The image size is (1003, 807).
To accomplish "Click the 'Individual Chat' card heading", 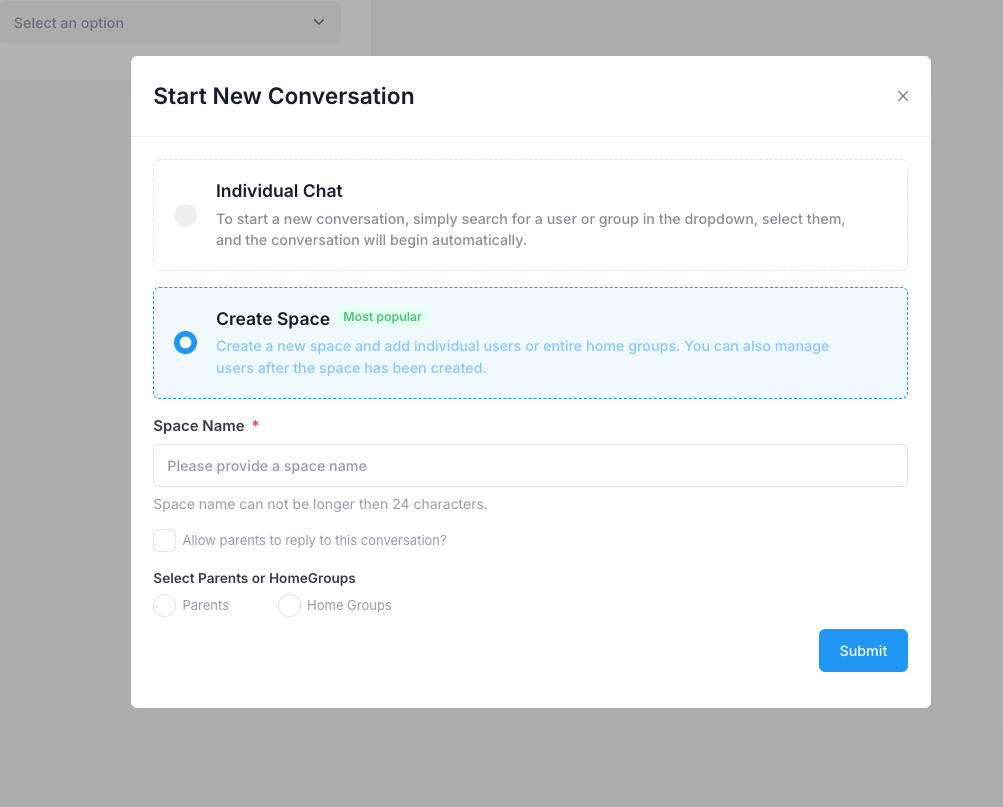I will (279, 191).
